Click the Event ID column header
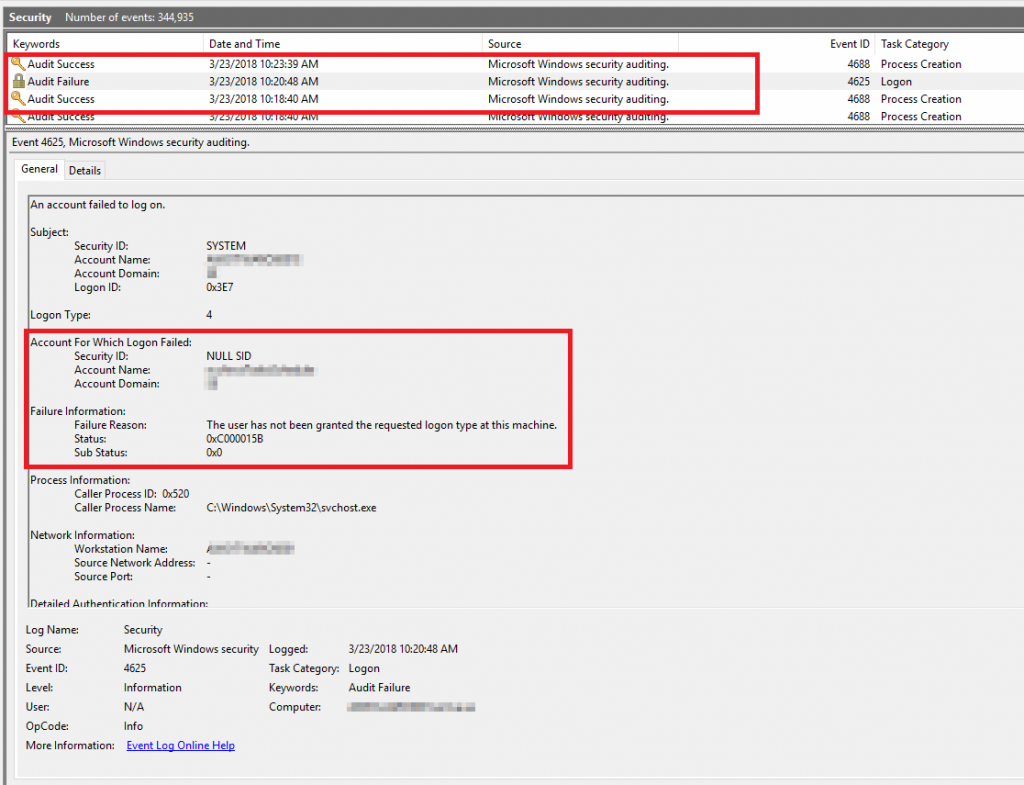The width and height of the screenshot is (1024, 785). point(849,43)
